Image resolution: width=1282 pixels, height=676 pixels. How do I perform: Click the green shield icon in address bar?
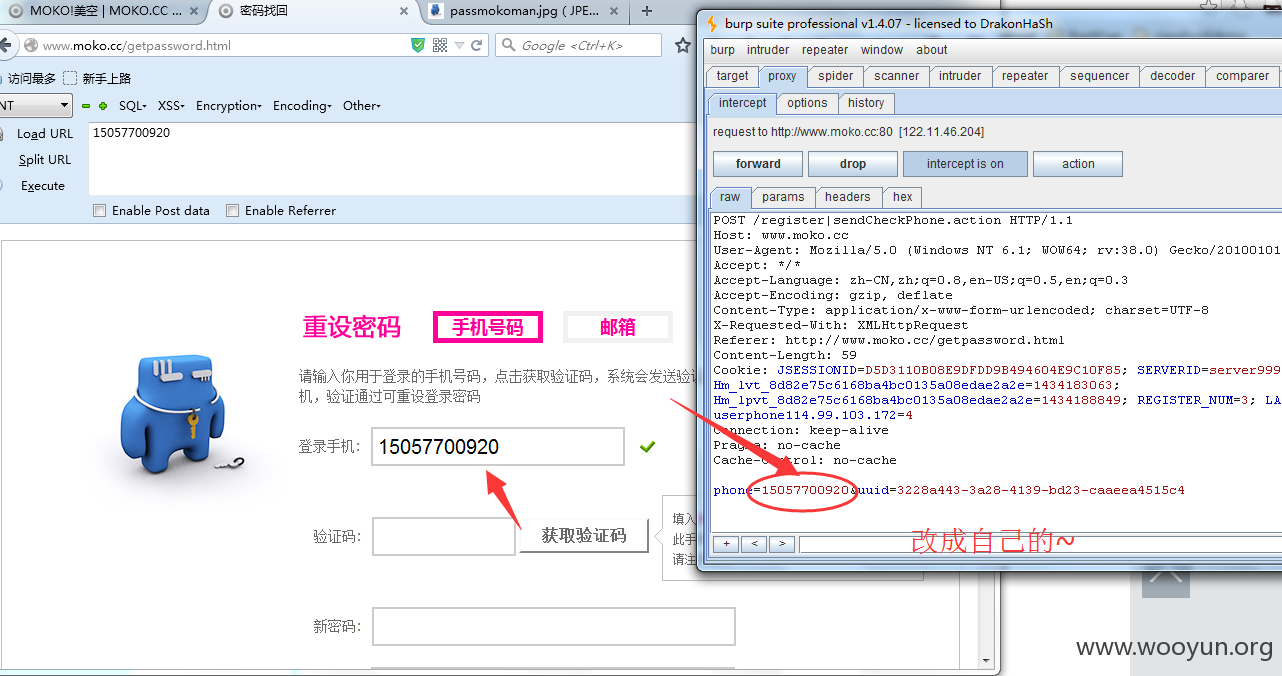coord(418,45)
